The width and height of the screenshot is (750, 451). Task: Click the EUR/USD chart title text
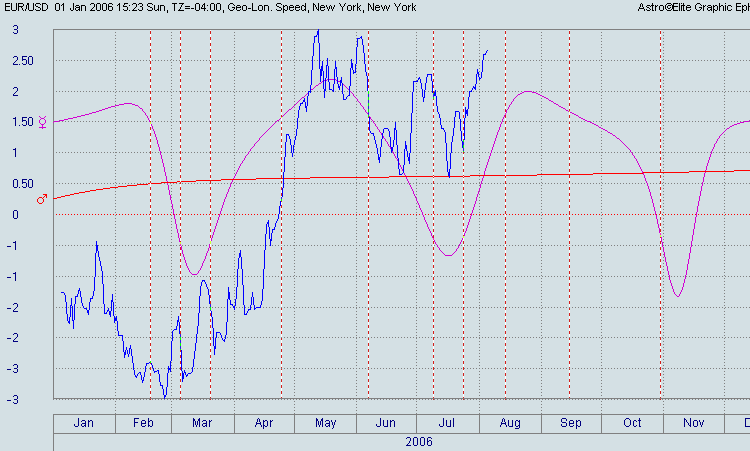coord(26,8)
